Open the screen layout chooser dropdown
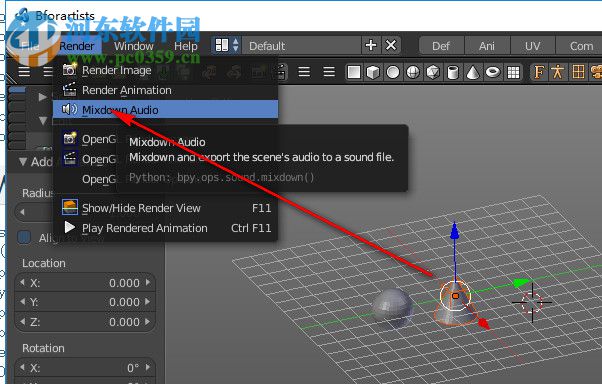602x384 pixels. point(227,45)
